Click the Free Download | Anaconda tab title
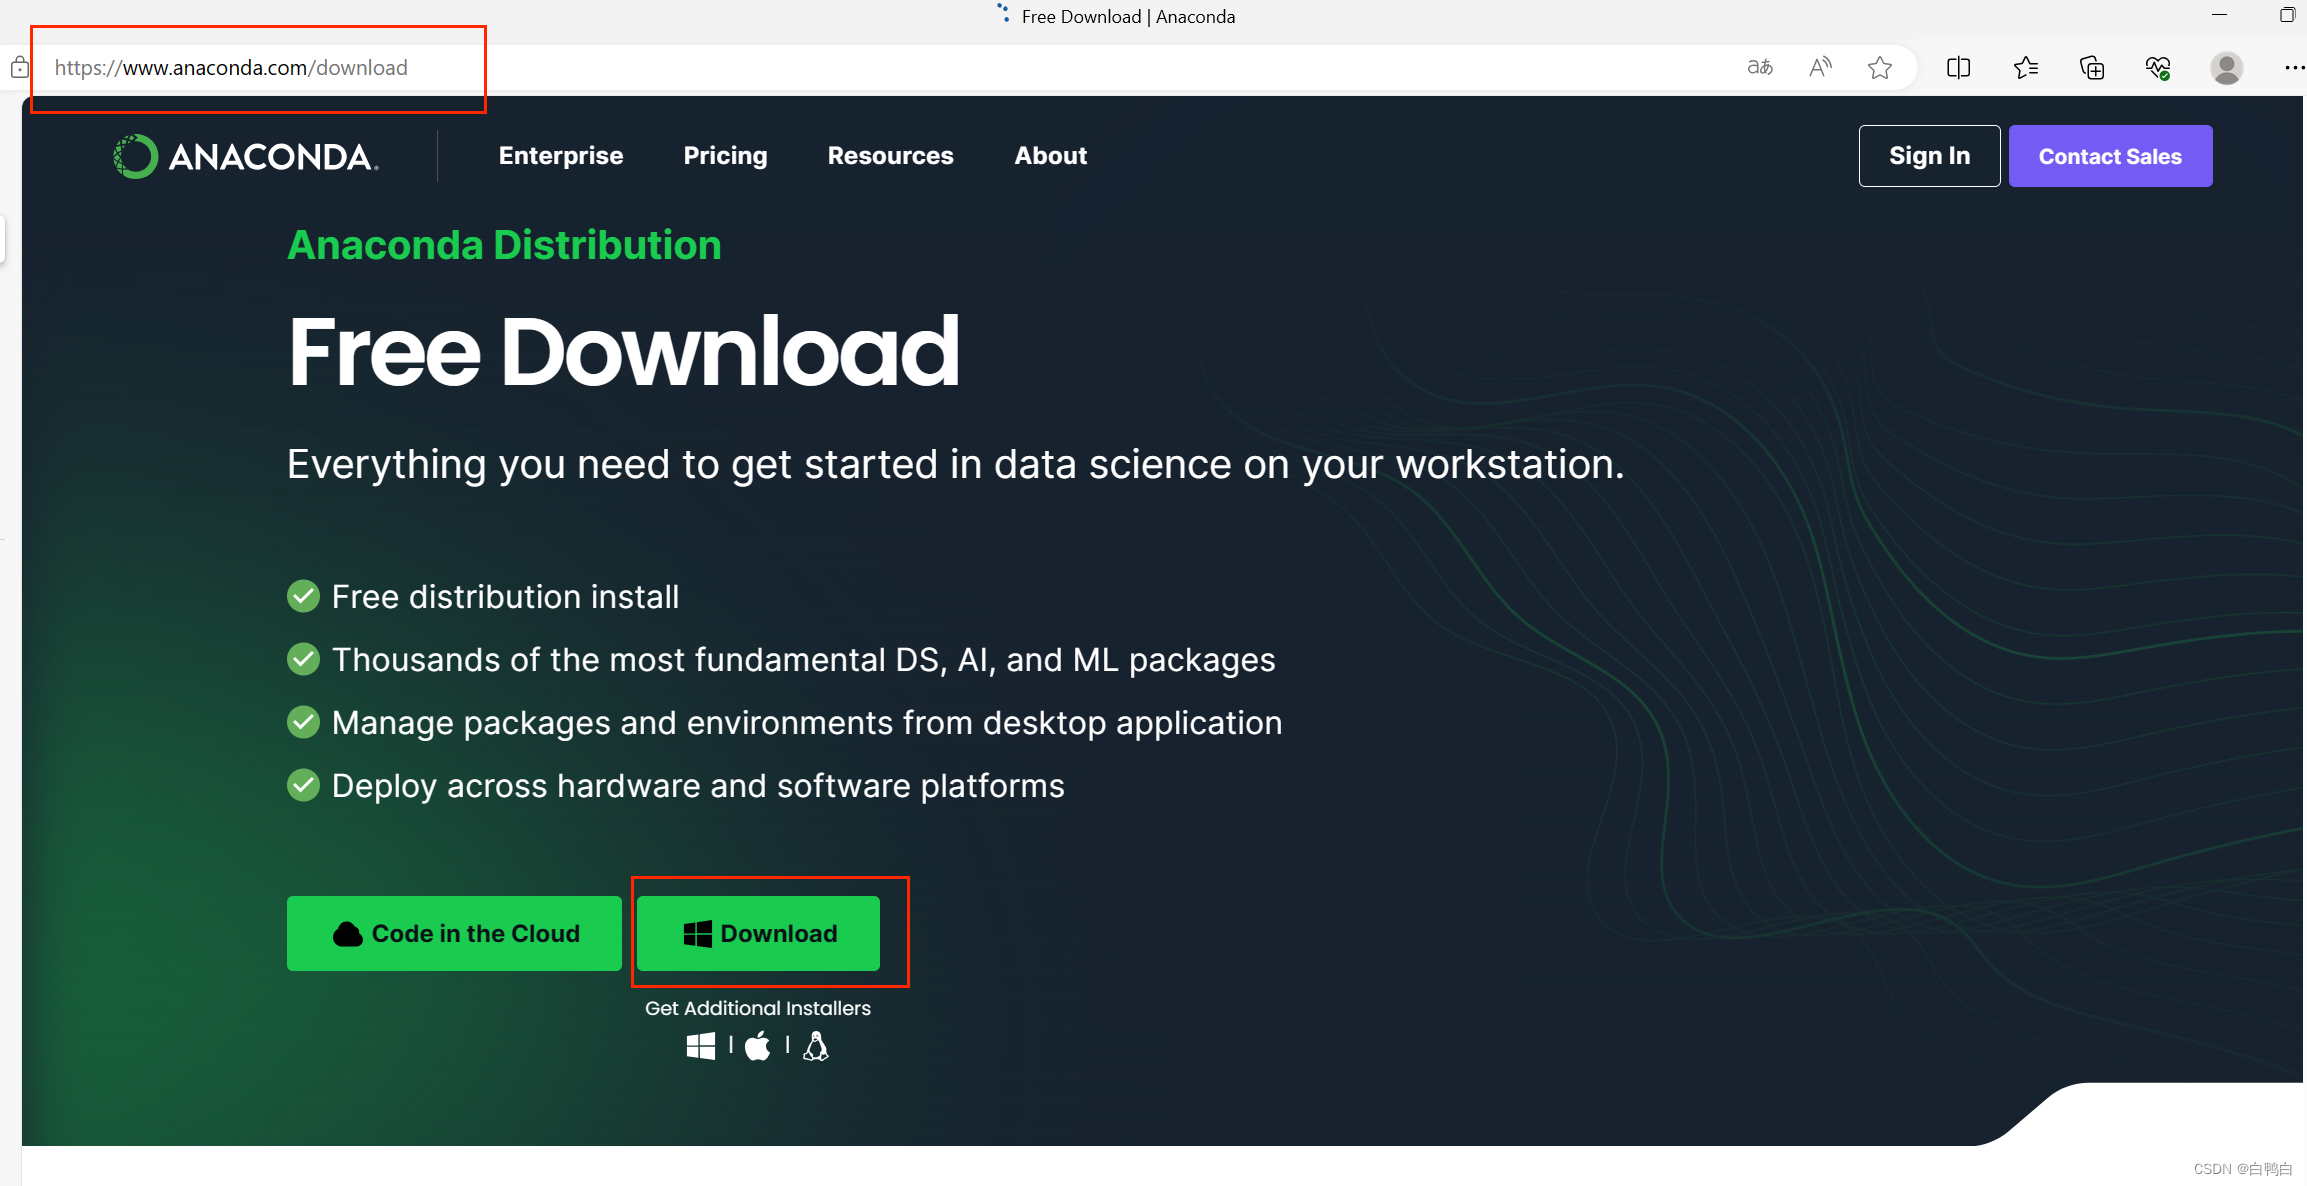This screenshot has width=2307, height=1186. (1128, 16)
